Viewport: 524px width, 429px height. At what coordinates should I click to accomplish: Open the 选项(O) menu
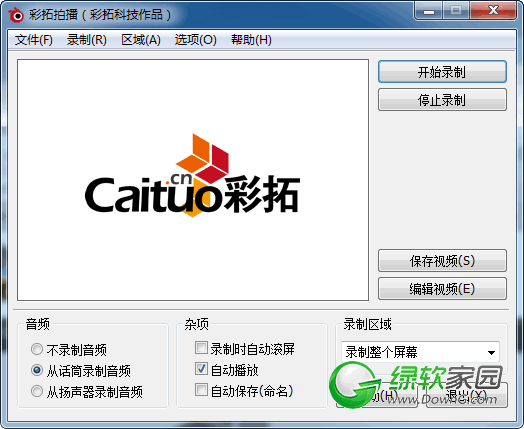click(x=195, y=40)
